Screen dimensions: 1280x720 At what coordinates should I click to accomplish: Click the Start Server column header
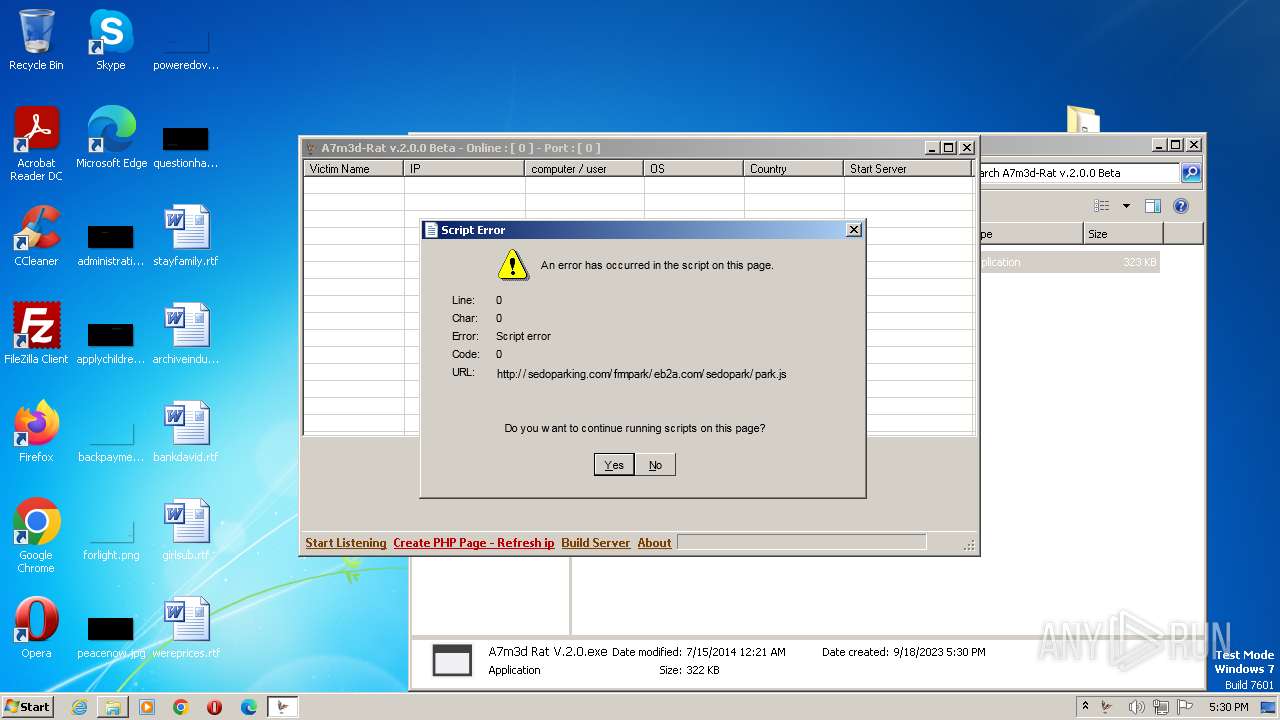click(908, 169)
